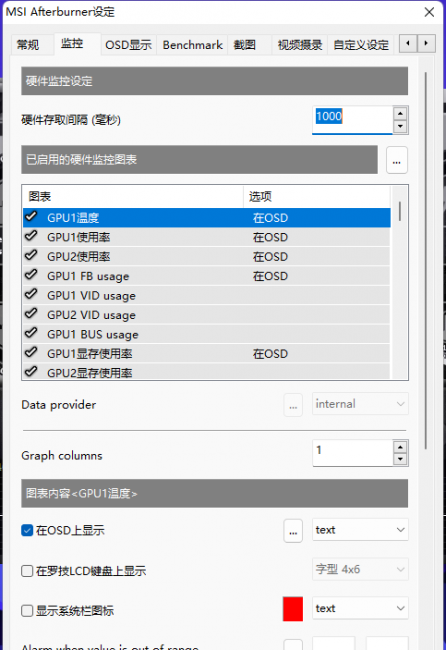Screen dimensions: 446x650
Task: Toggle the GPU2 VID usage checkmark
Action: tap(31, 313)
